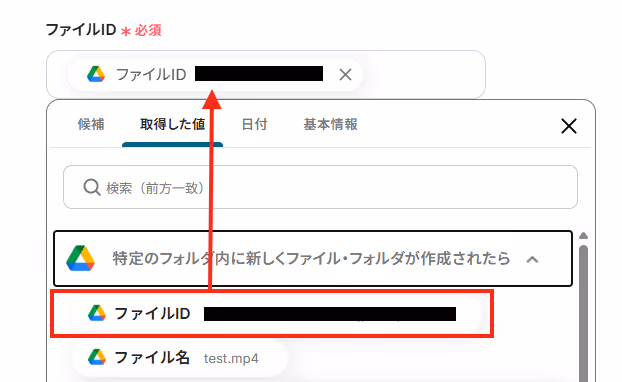Select the ファイル名 test.mp4 value
The width and height of the screenshot is (622, 382).
pos(179,358)
